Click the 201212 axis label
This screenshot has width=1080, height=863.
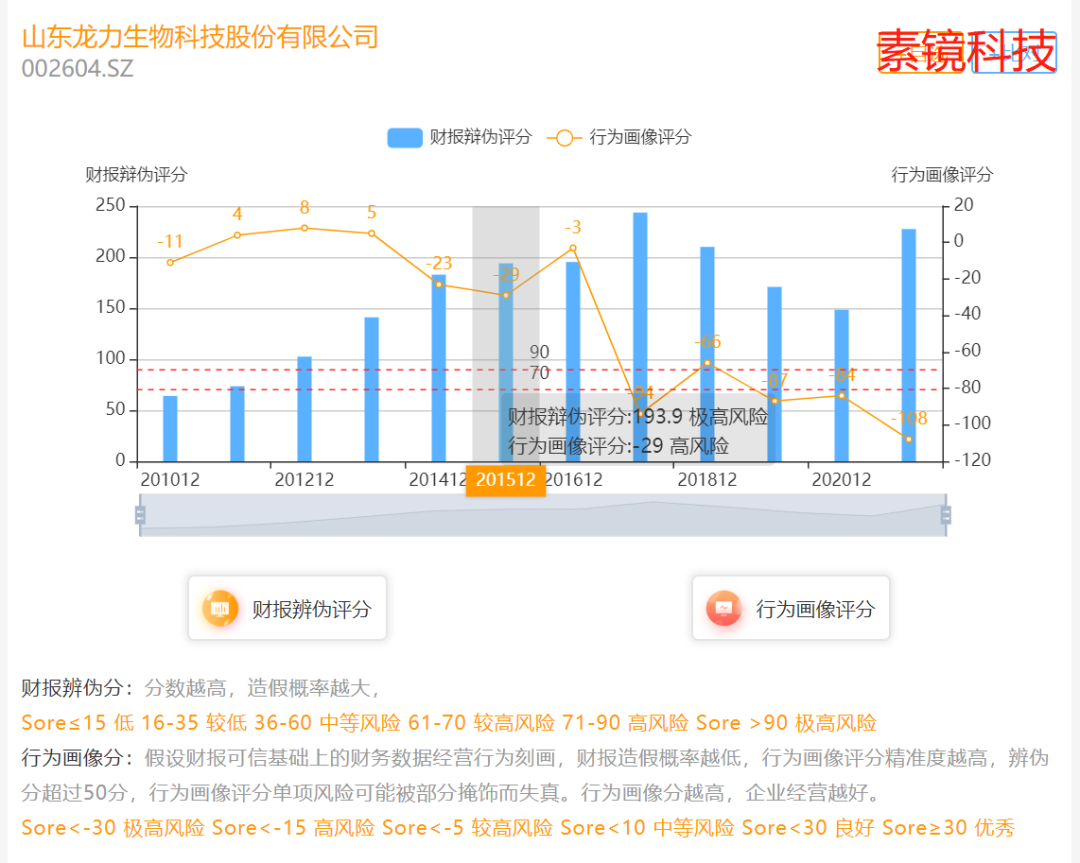pyautogui.click(x=304, y=479)
